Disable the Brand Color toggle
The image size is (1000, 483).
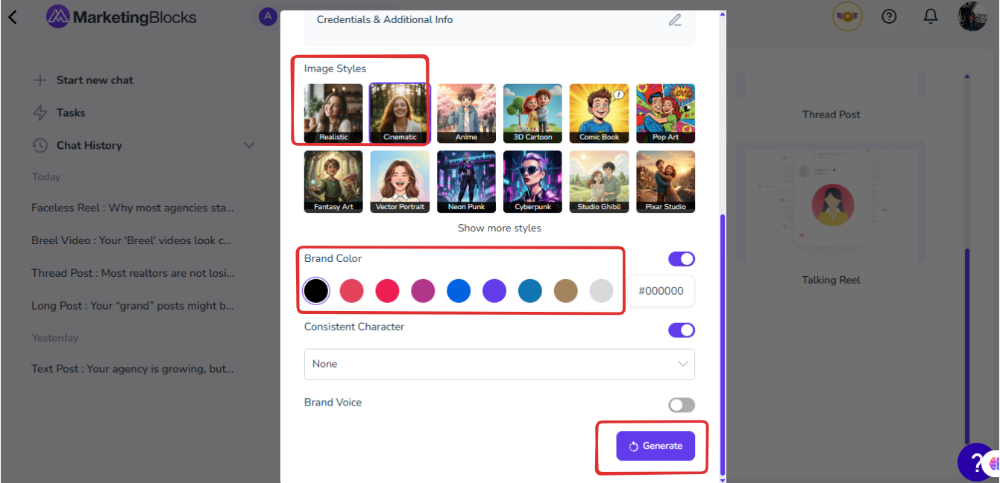point(681,259)
